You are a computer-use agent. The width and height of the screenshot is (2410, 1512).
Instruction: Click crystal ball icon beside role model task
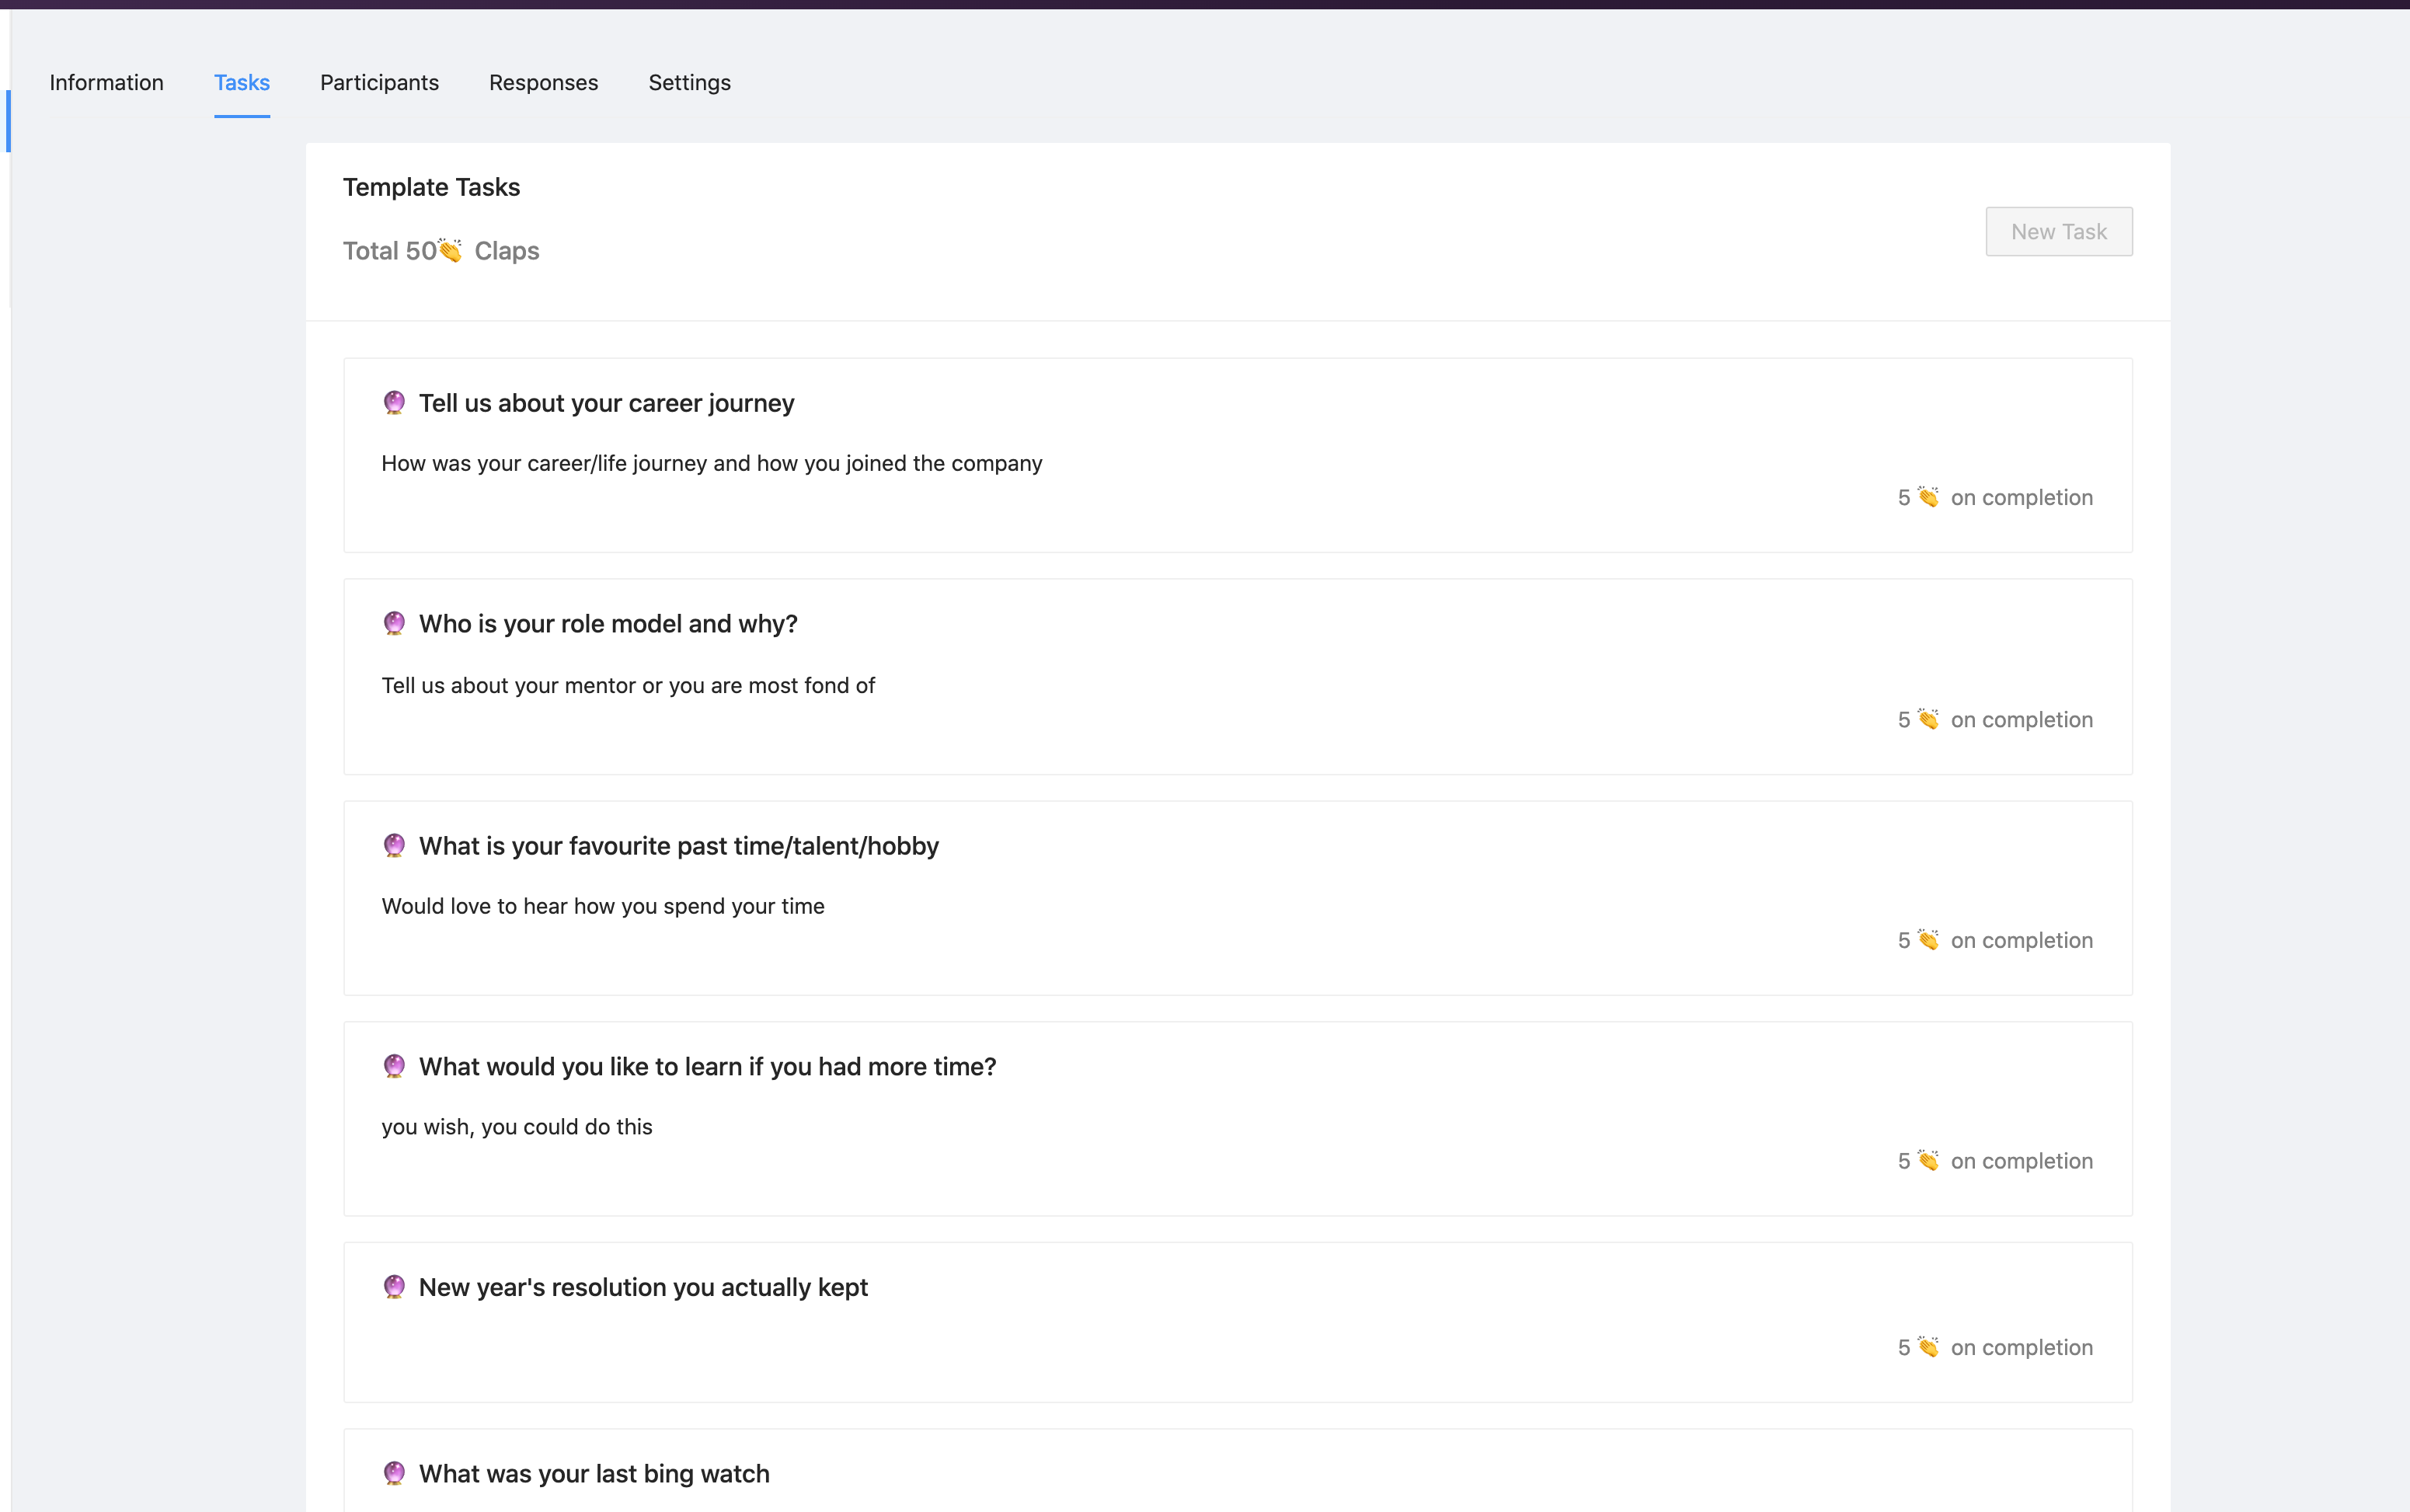[x=394, y=624]
